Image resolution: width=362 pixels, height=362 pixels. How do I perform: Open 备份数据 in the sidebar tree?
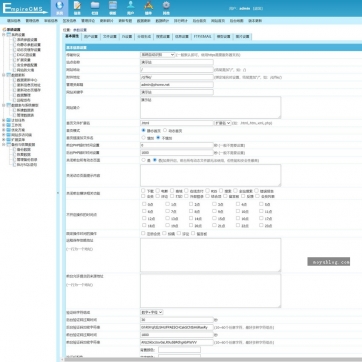pyautogui.click(x=23, y=150)
